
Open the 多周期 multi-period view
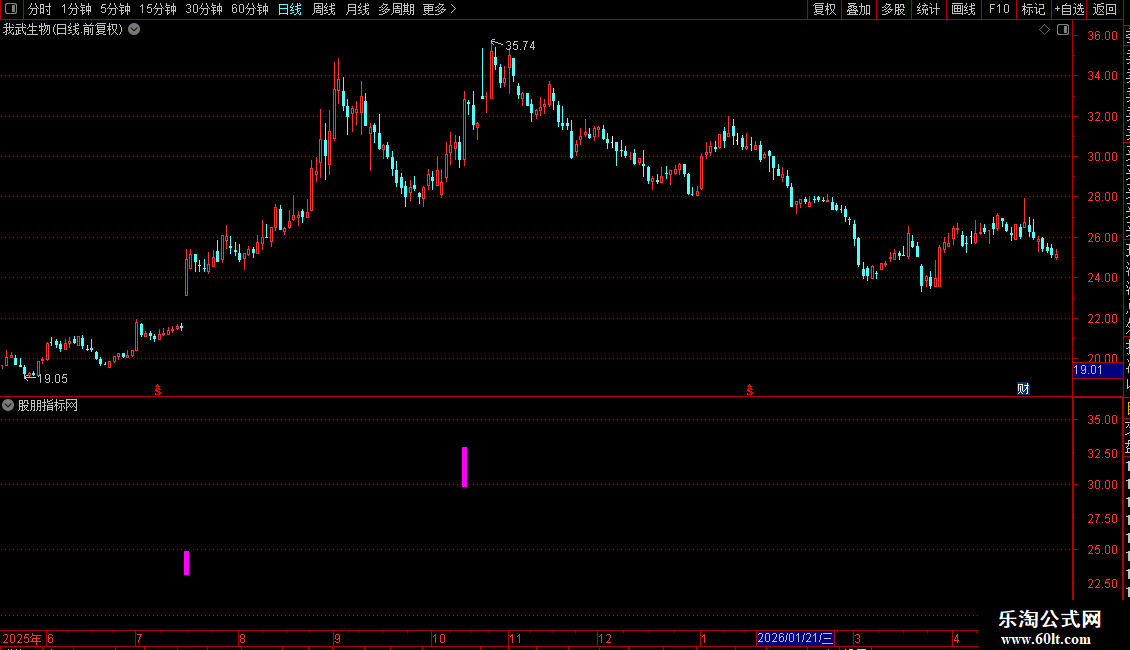pyautogui.click(x=396, y=9)
